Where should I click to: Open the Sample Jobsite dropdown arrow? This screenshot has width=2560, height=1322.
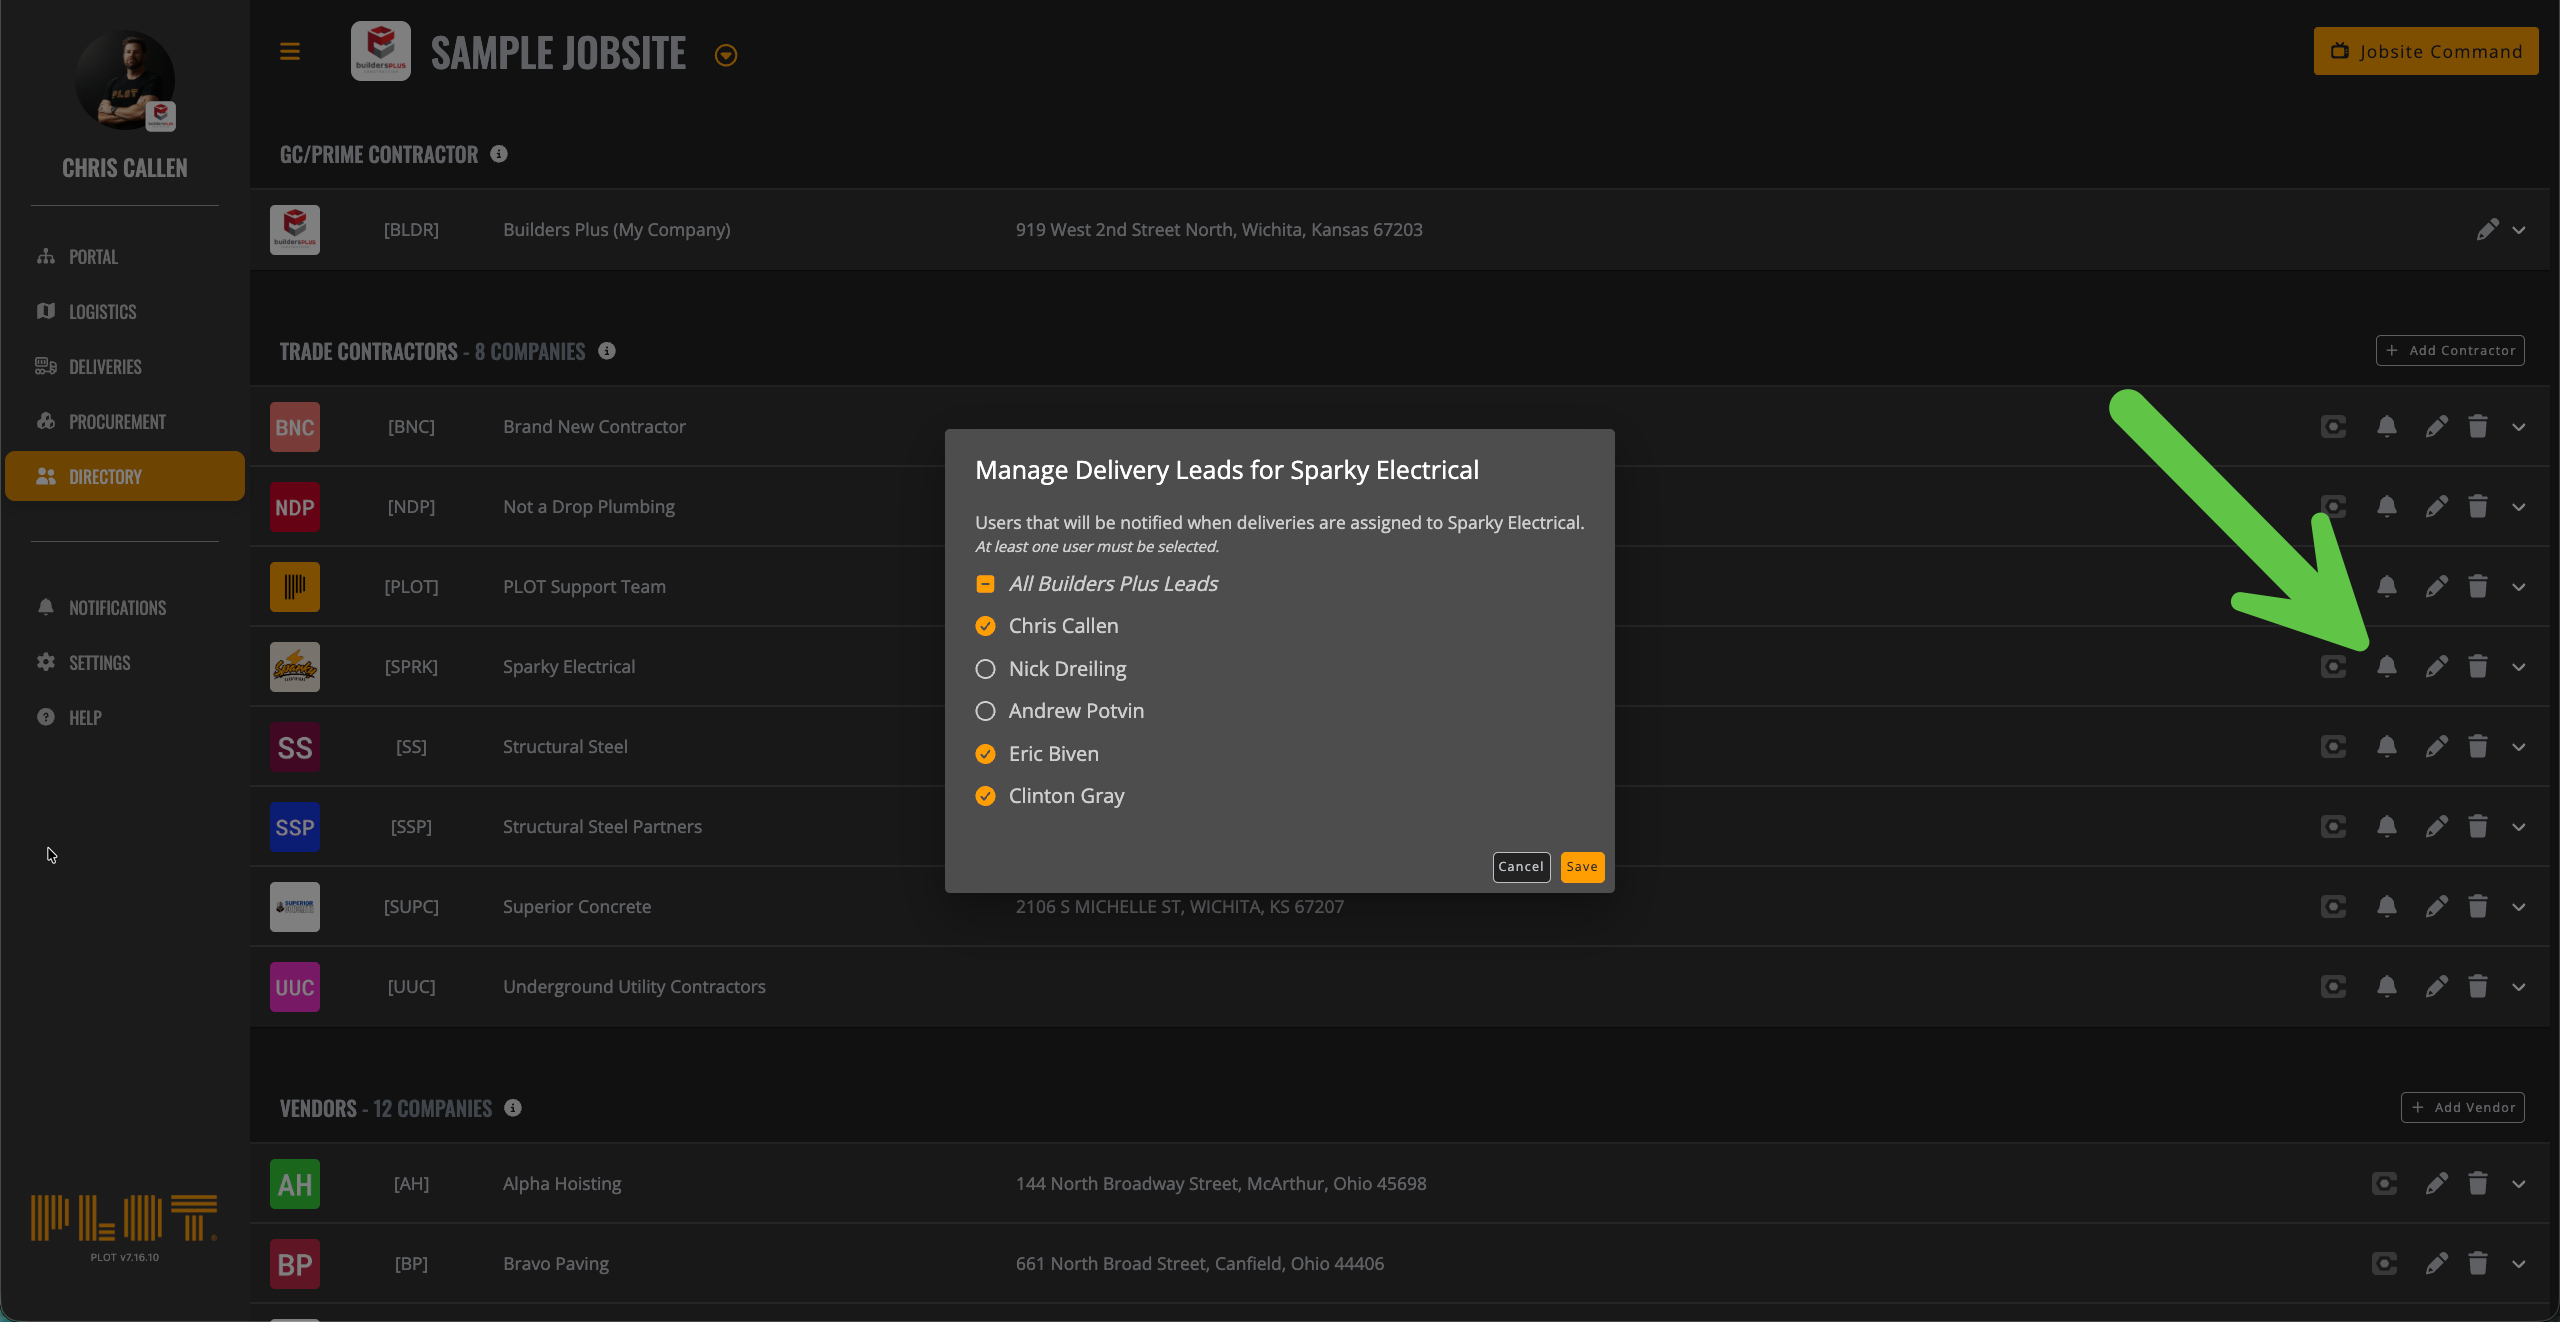point(726,56)
